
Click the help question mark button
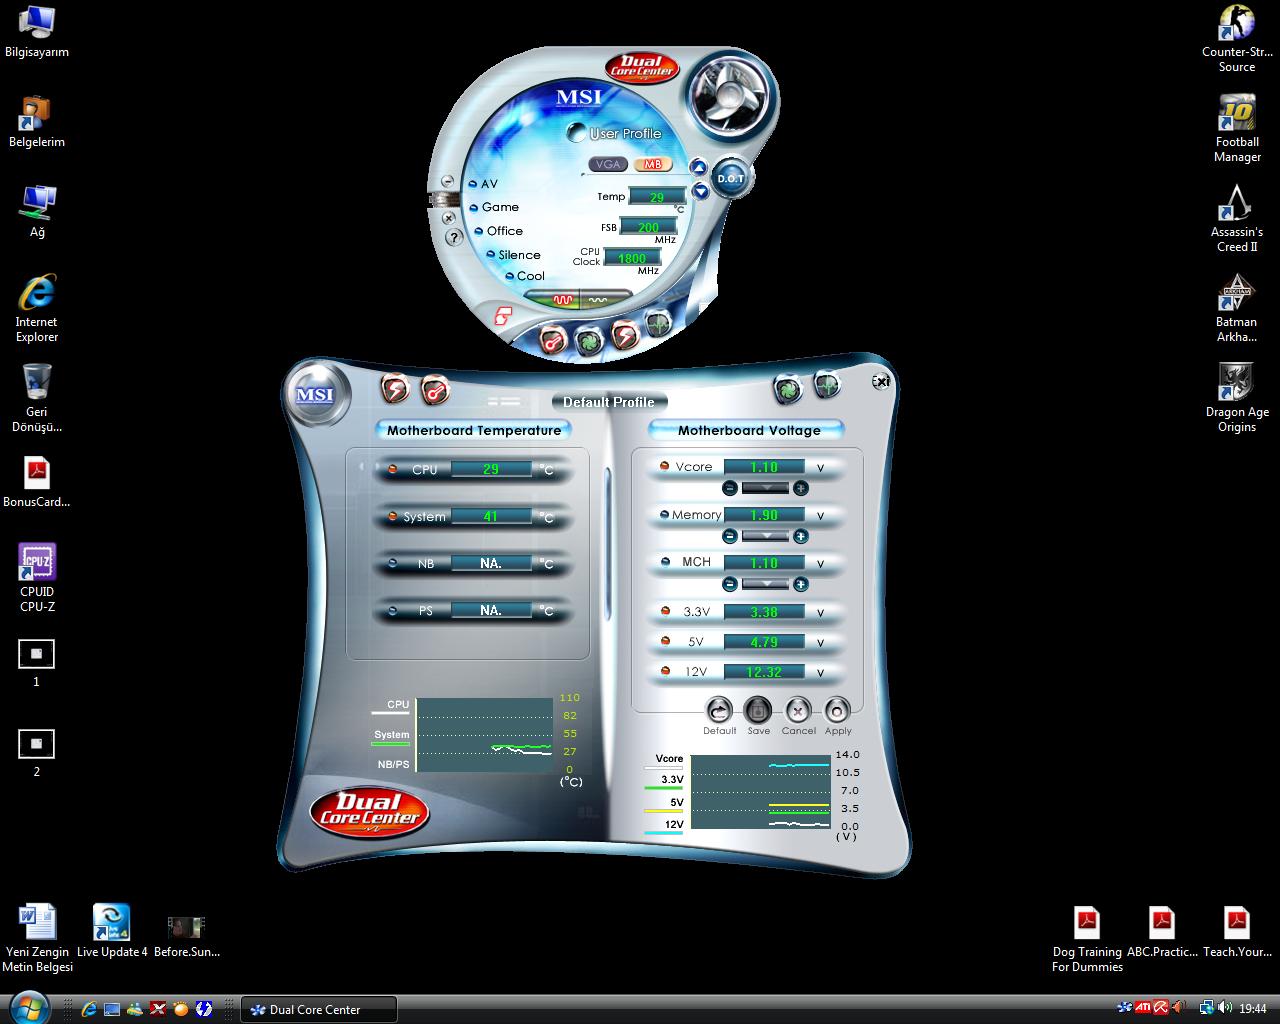pos(452,237)
